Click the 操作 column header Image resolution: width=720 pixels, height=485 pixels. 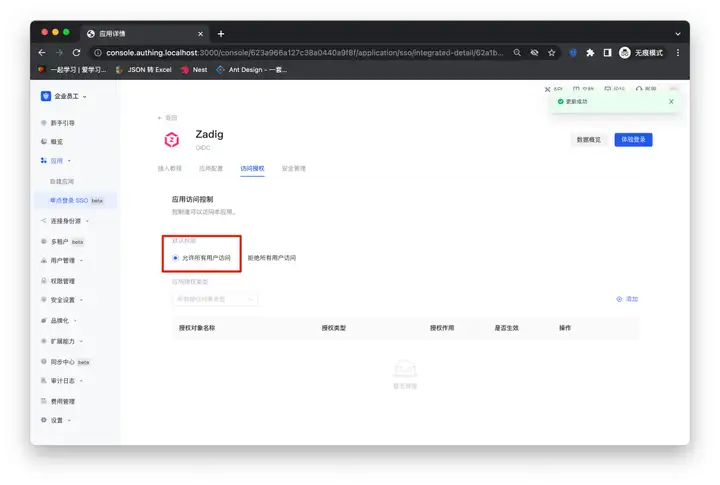pyautogui.click(x=565, y=328)
